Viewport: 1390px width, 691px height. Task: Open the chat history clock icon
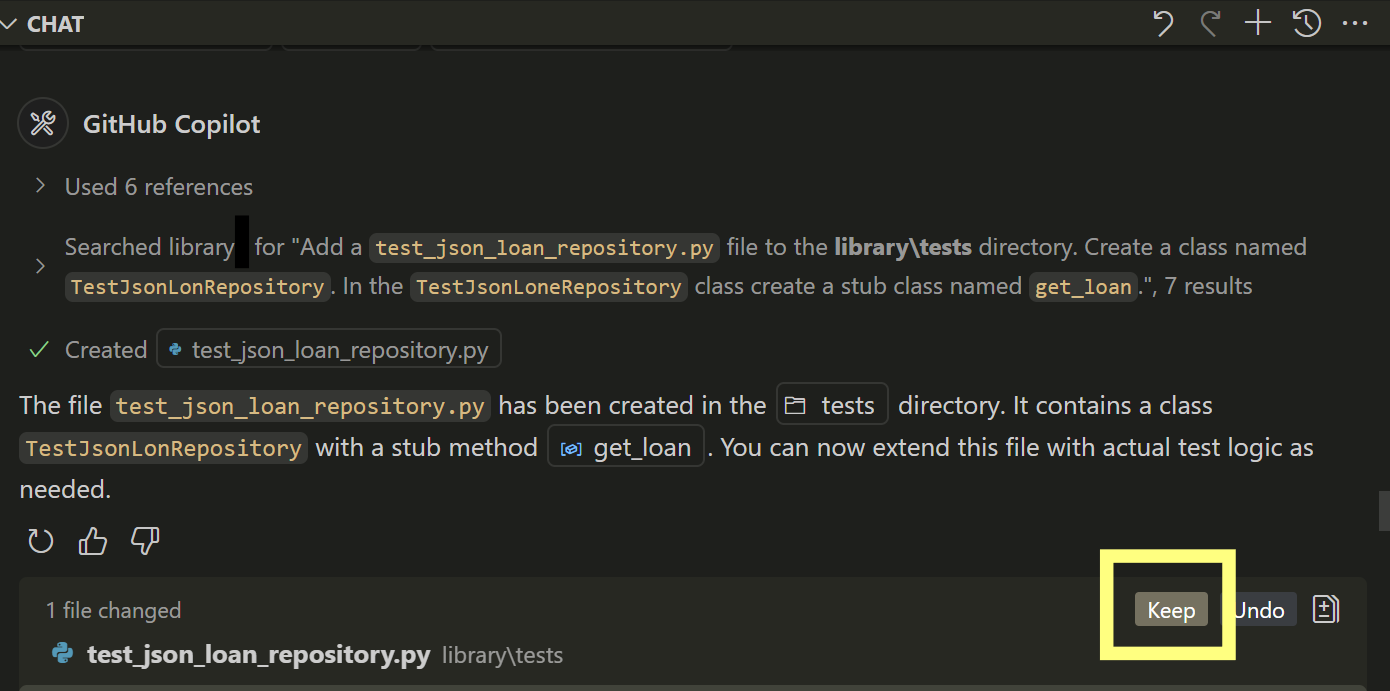click(x=1307, y=23)
